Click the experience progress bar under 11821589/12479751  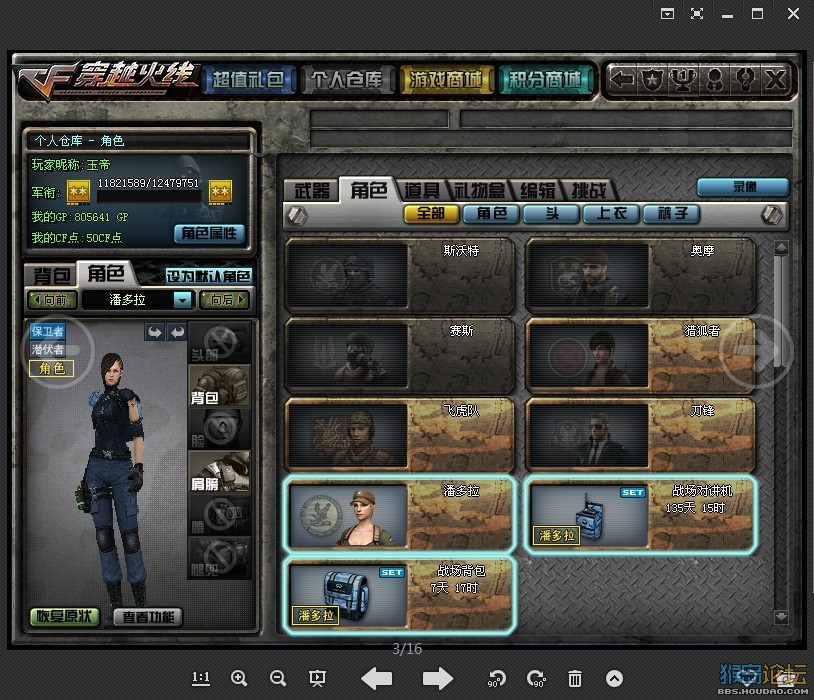pos(149,197)
